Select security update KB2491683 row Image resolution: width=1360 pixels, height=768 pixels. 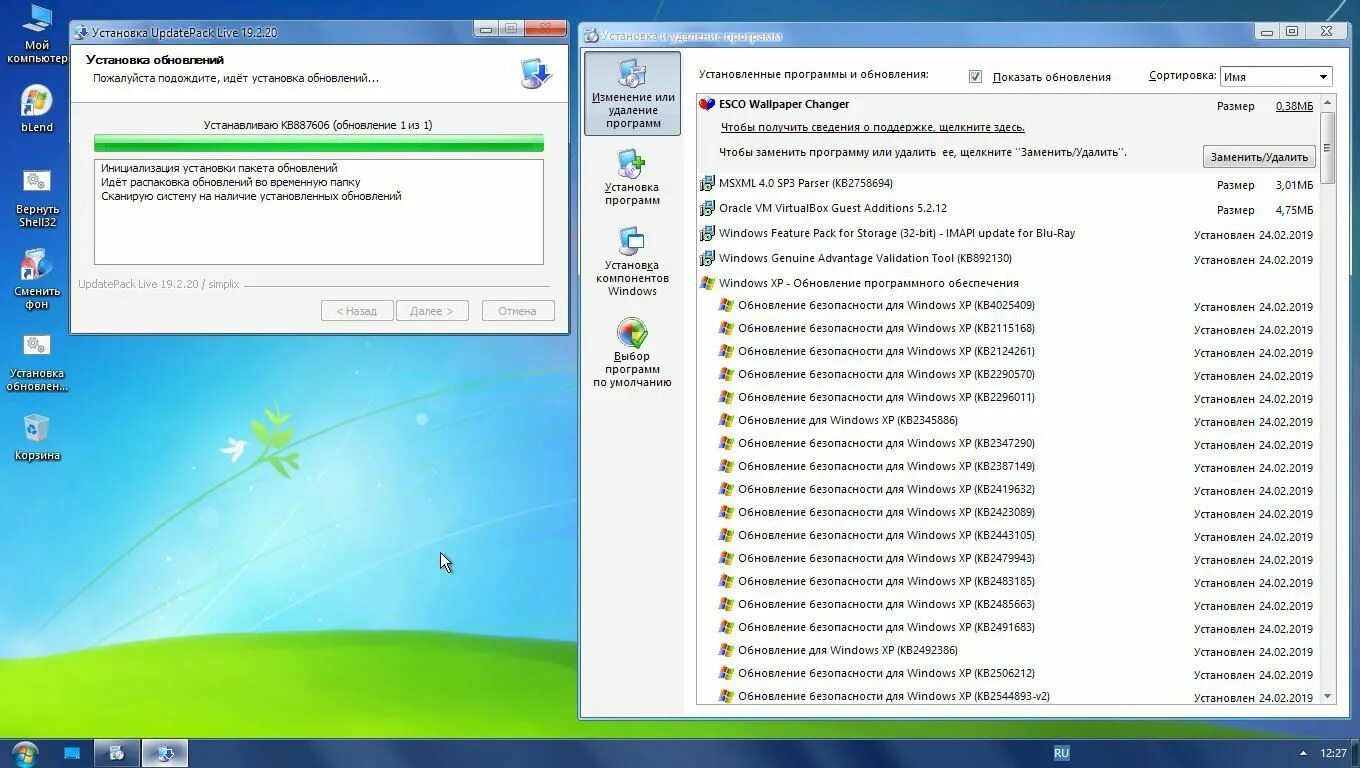pos(1008,627)
